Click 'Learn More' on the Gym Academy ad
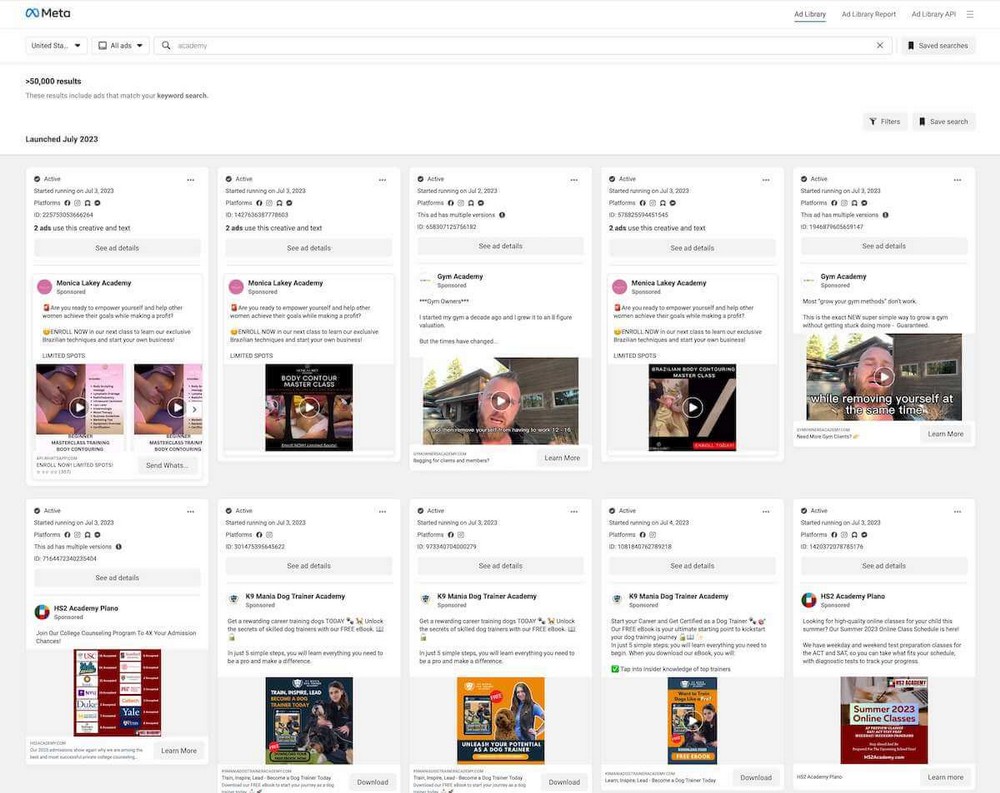The height and width of the screenshot is (793, 1000). (564, 458)
